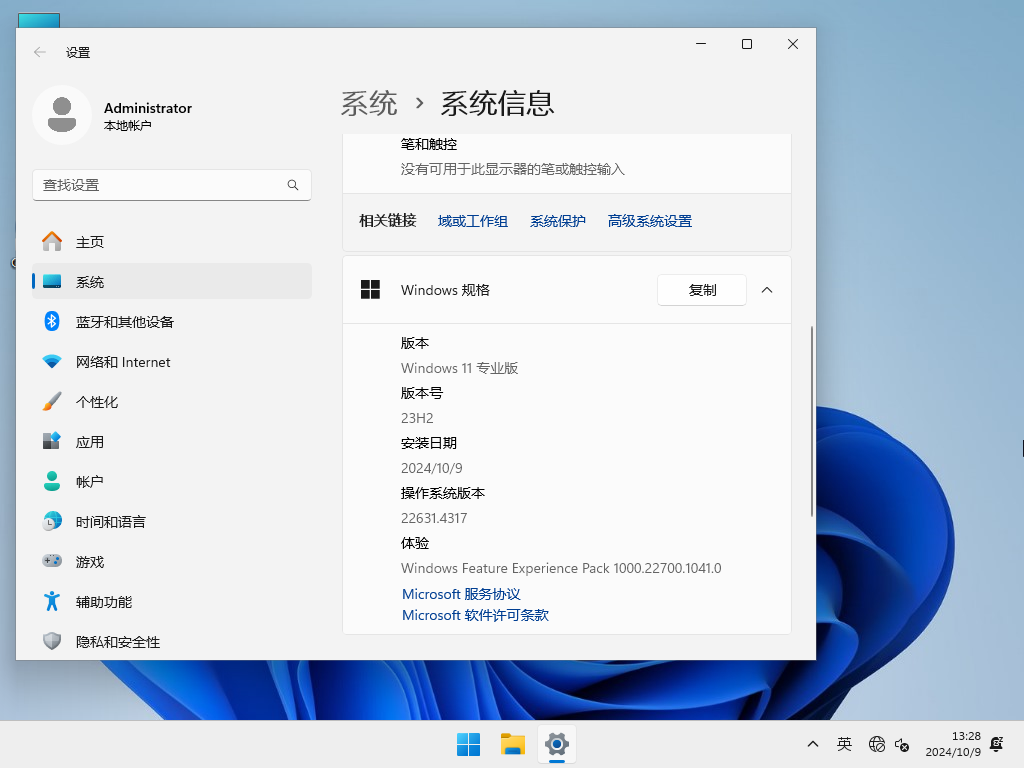This screenshot has width=1024, height=768.
Task: Open Network and Internet (网络和Internet) settings
Action: 123,361
